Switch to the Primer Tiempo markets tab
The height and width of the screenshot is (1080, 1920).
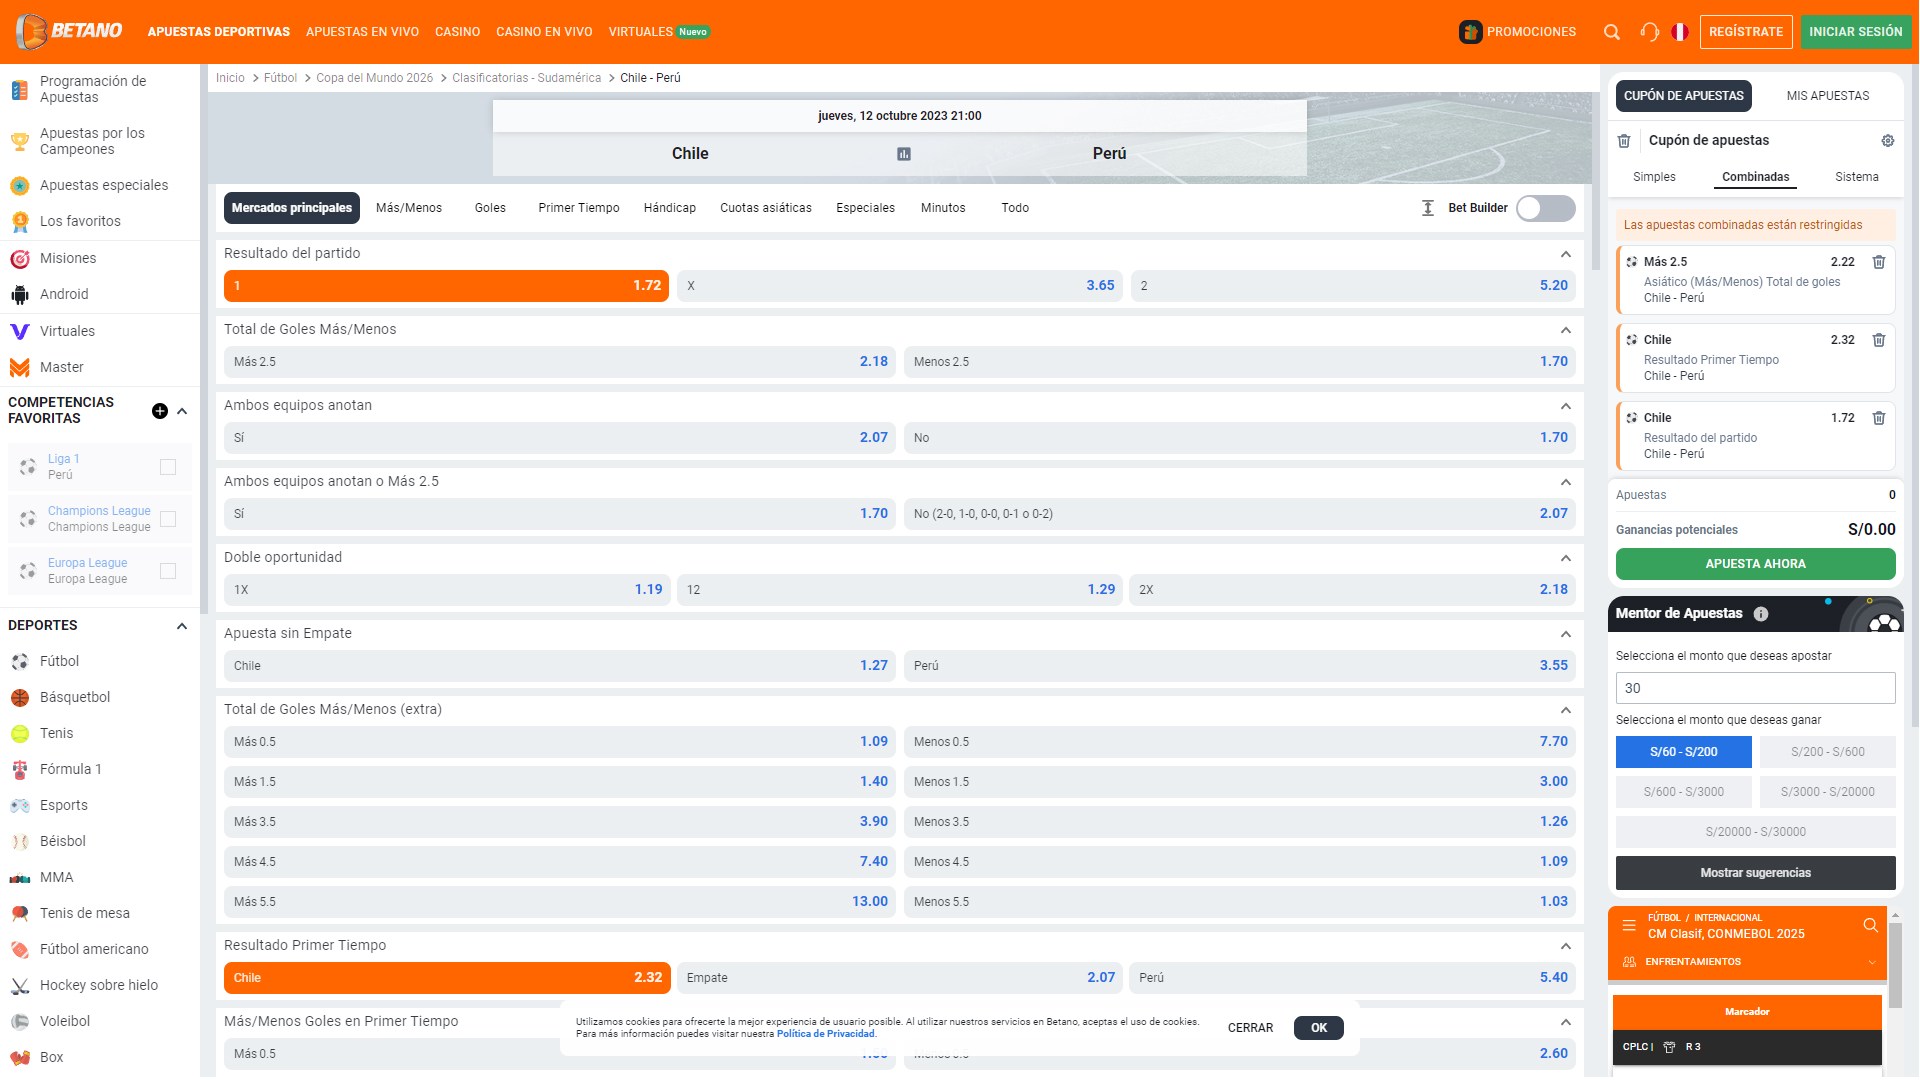point(579,208)
